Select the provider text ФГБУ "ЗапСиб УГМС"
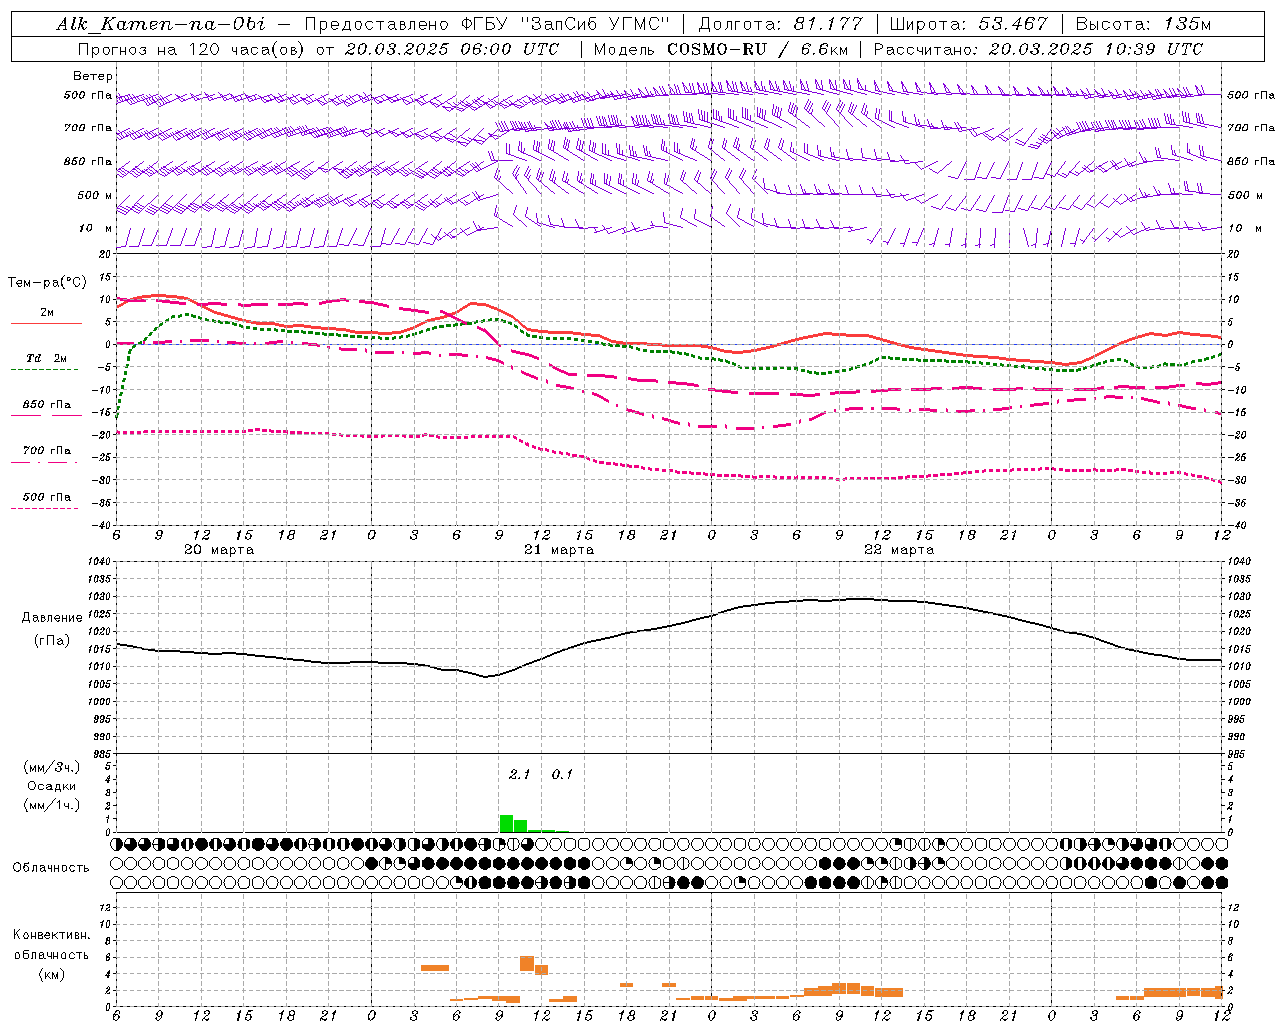The height and width of the screenshot is (1024, 1280). pyautogui.click(x=566, y=24)
